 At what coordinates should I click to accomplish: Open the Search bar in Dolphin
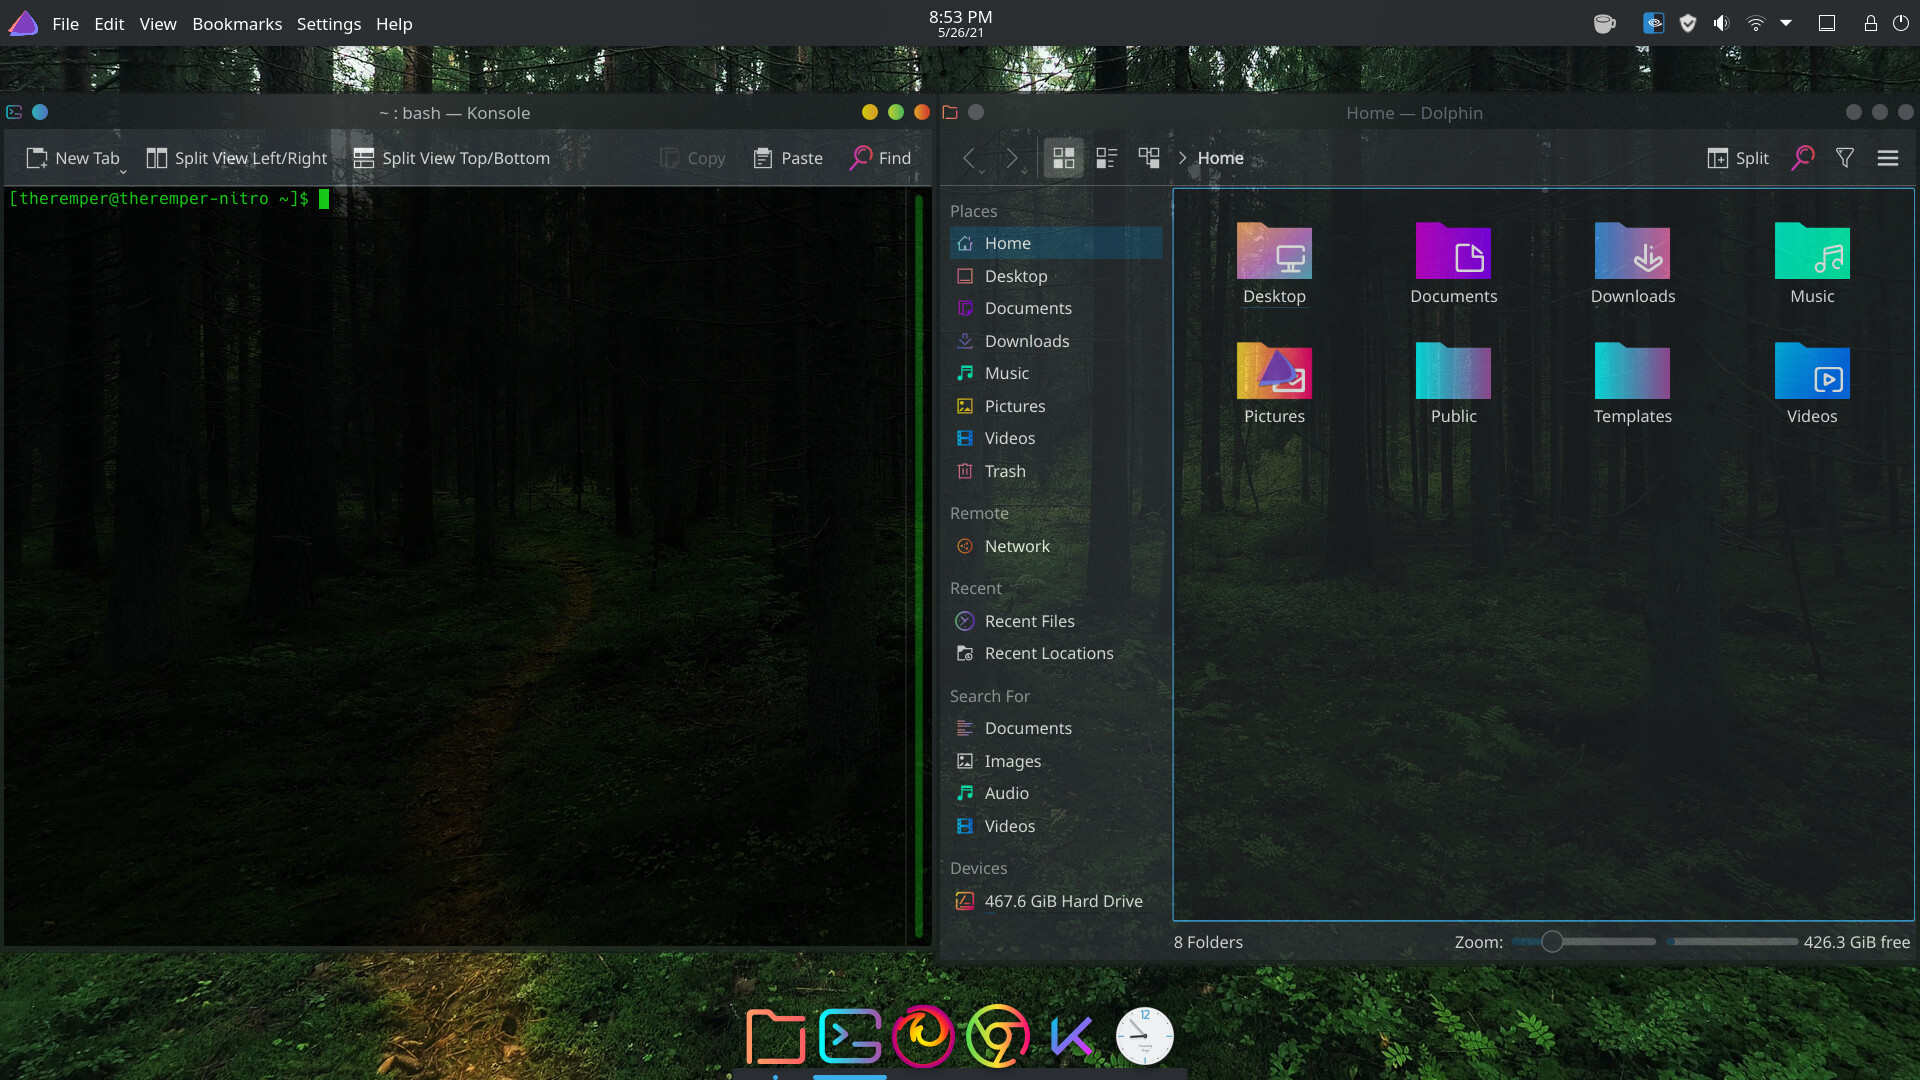coord(1803,157)
